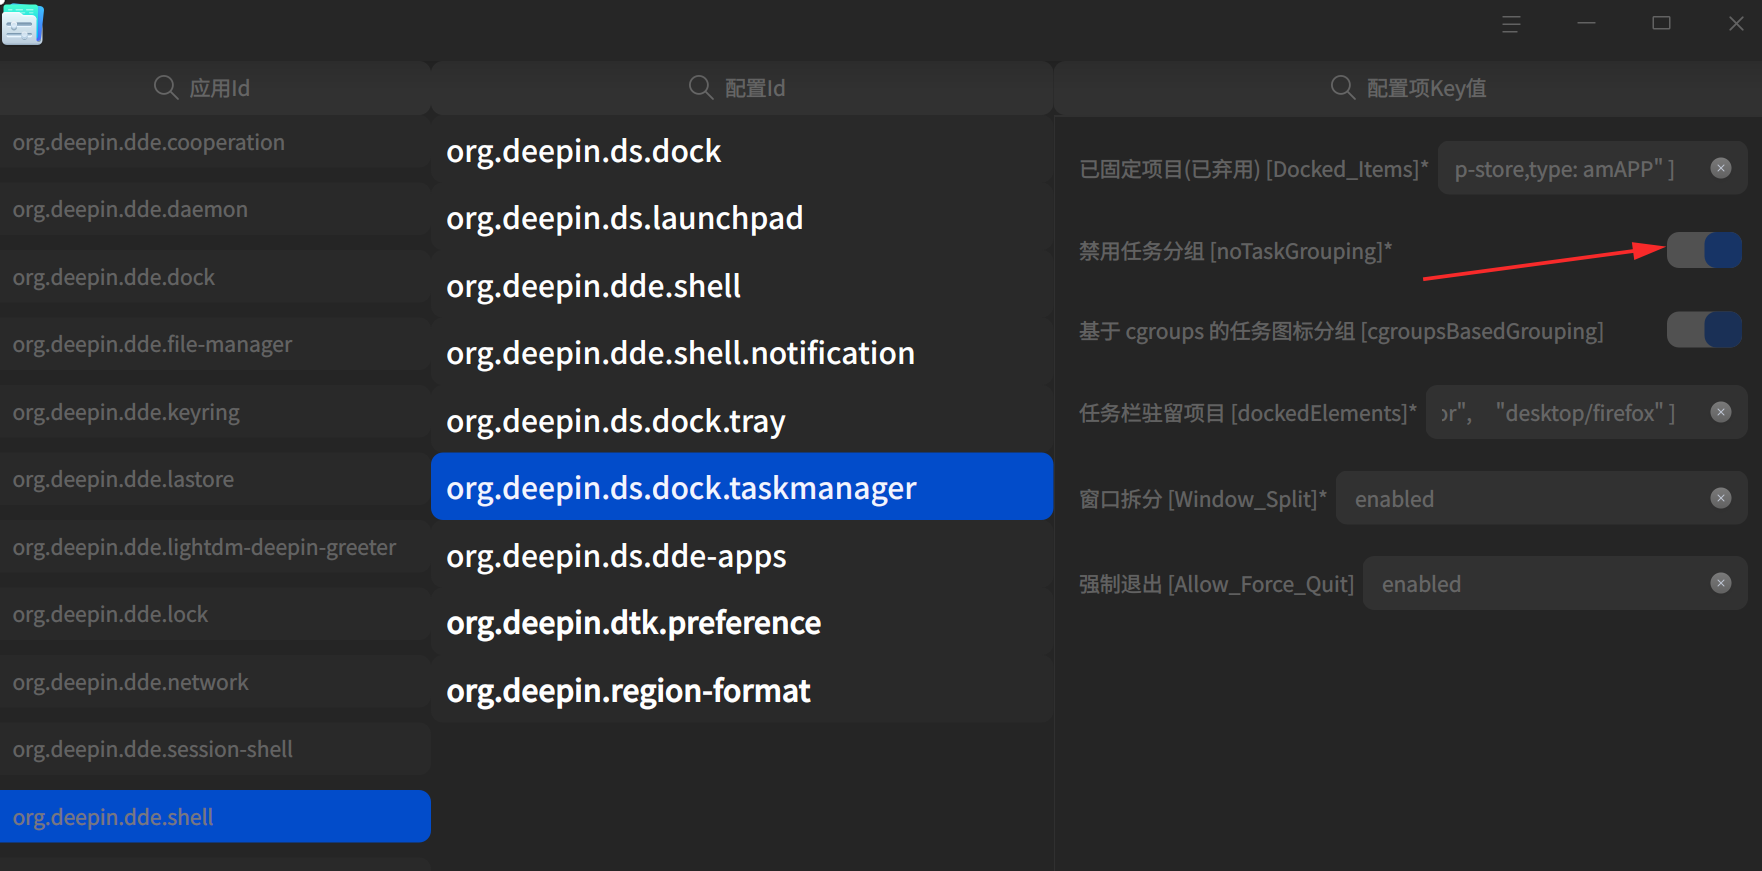Click the Window_Split enabled input field
Screen dimensions: 1762x871
tap(1520, 499)
